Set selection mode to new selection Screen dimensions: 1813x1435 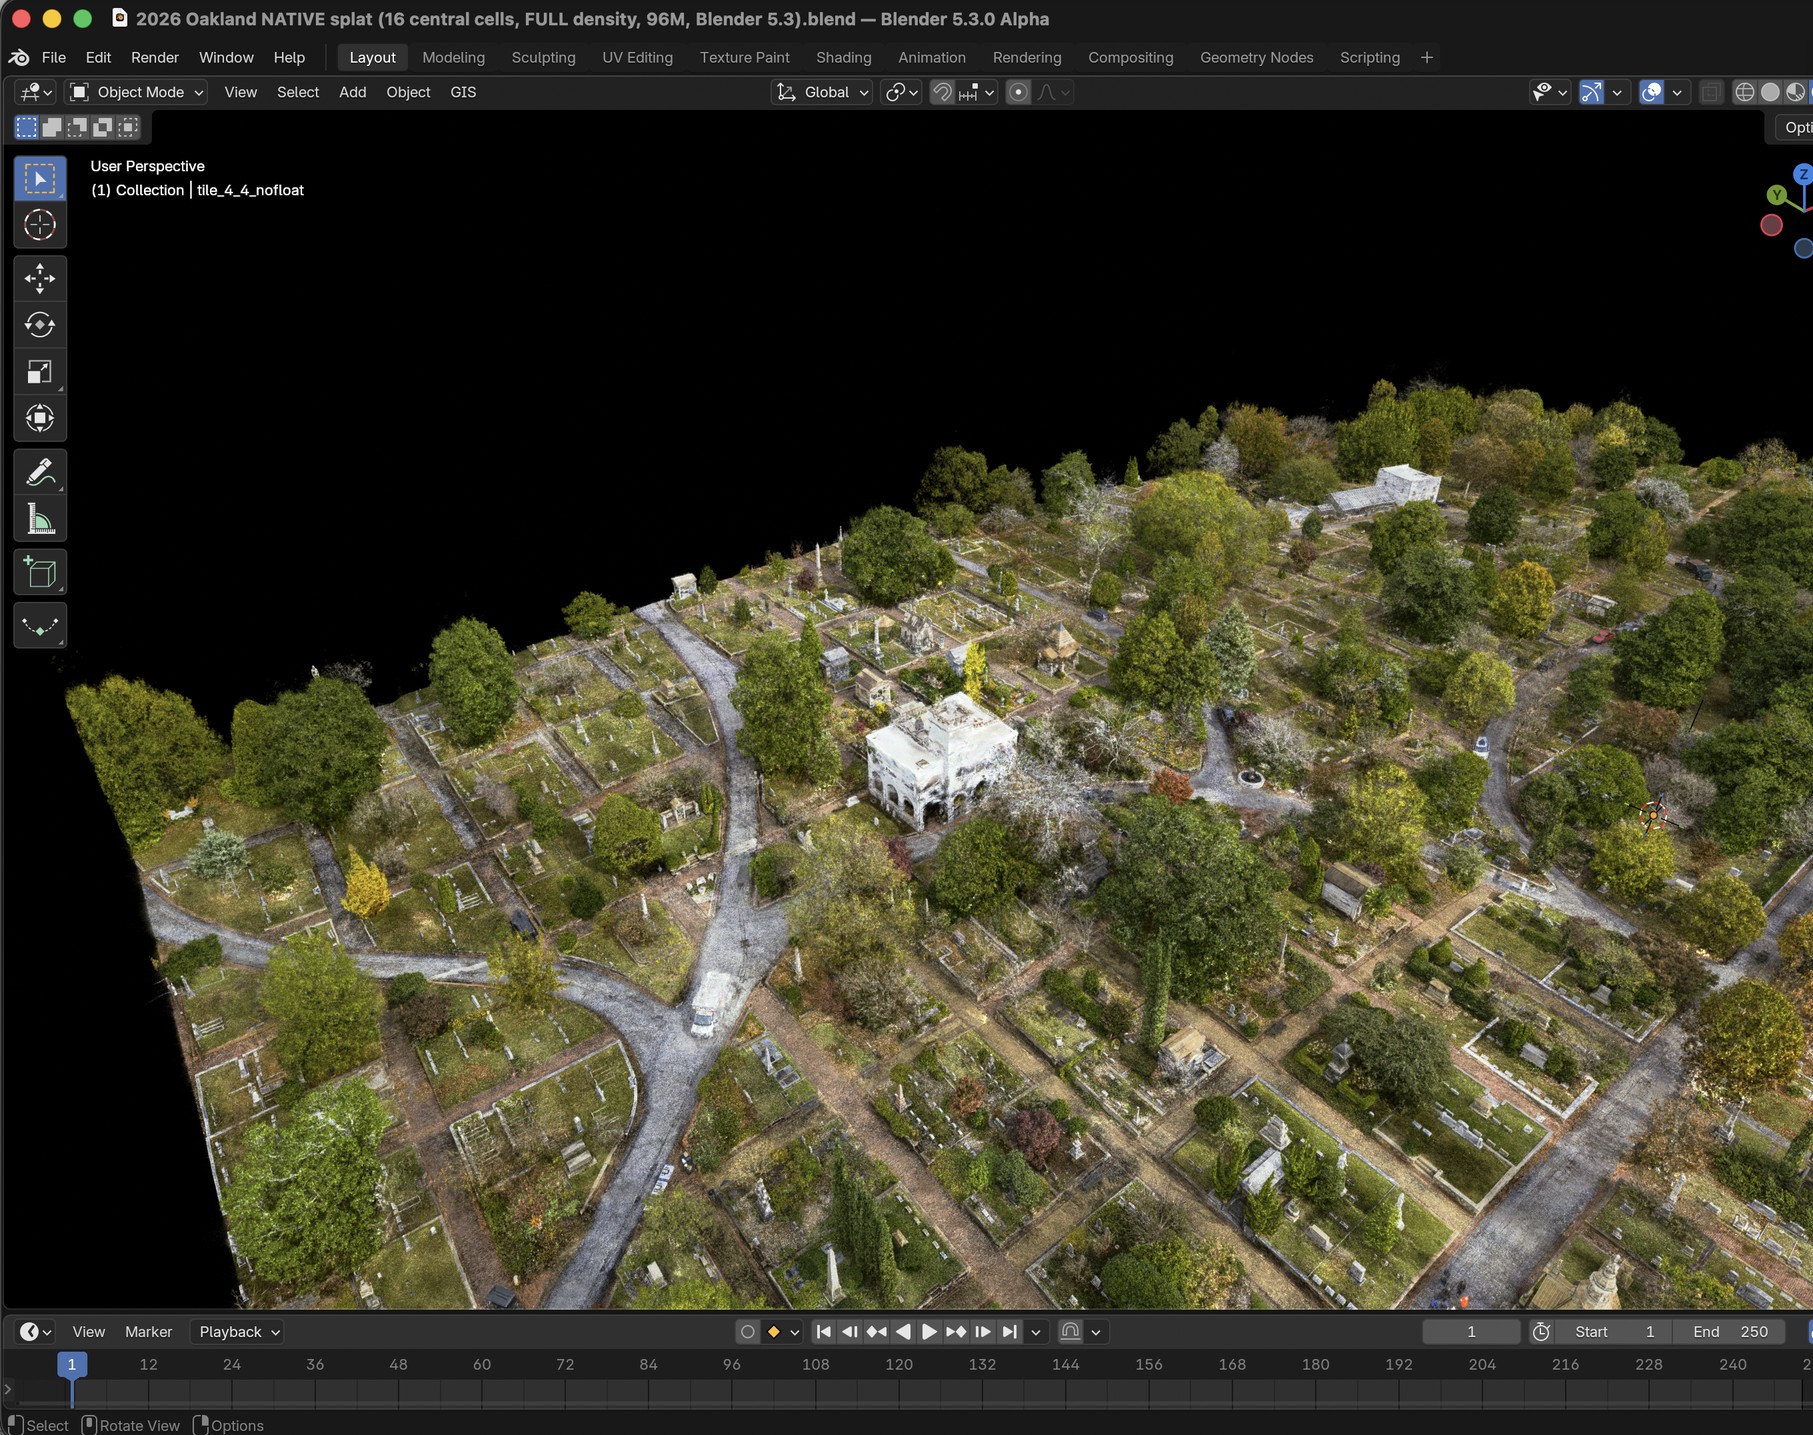(26, 127)
